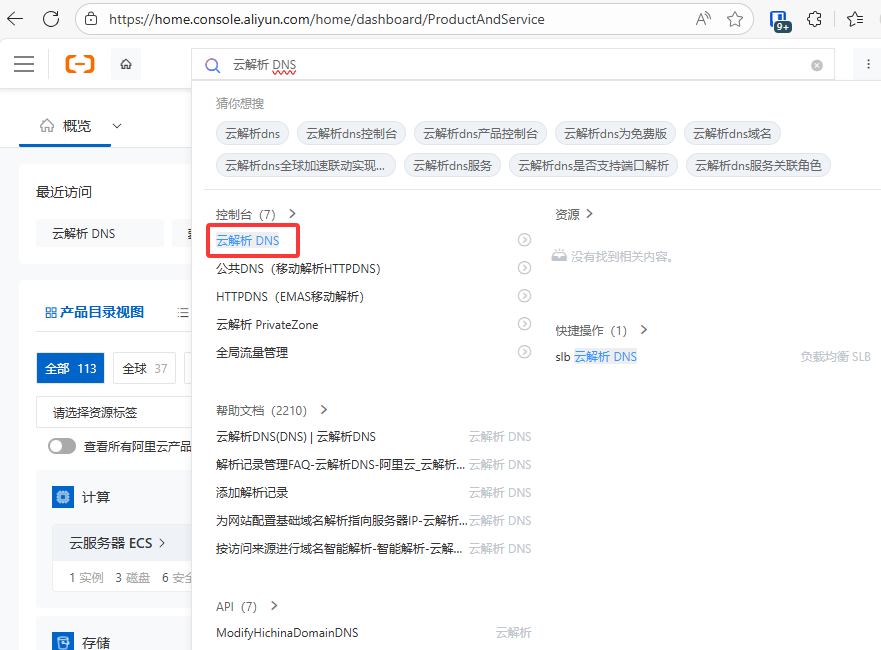Expand the 概览 dropdown arrow
Screen dimensions: 881x650
click(117, 126)
